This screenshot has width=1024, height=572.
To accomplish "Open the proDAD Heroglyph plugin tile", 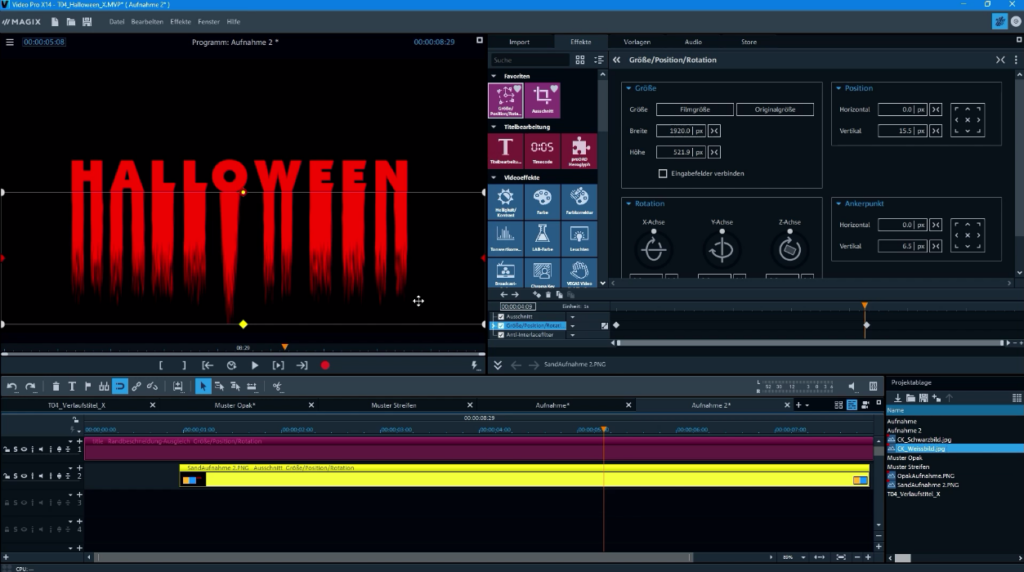I will (x=579, y=151).
